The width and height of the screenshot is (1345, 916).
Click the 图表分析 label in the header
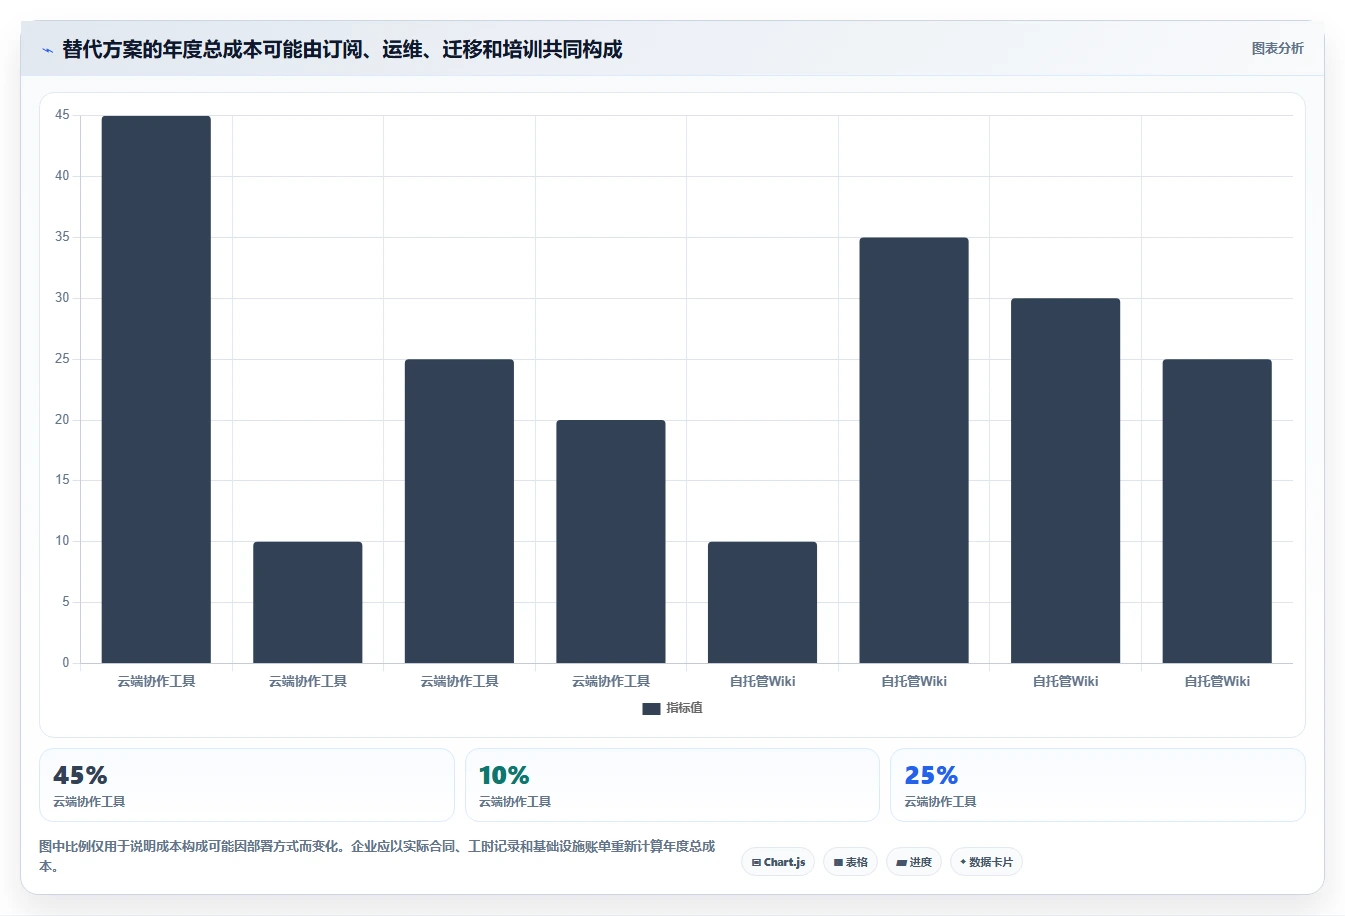point(1278,48)
